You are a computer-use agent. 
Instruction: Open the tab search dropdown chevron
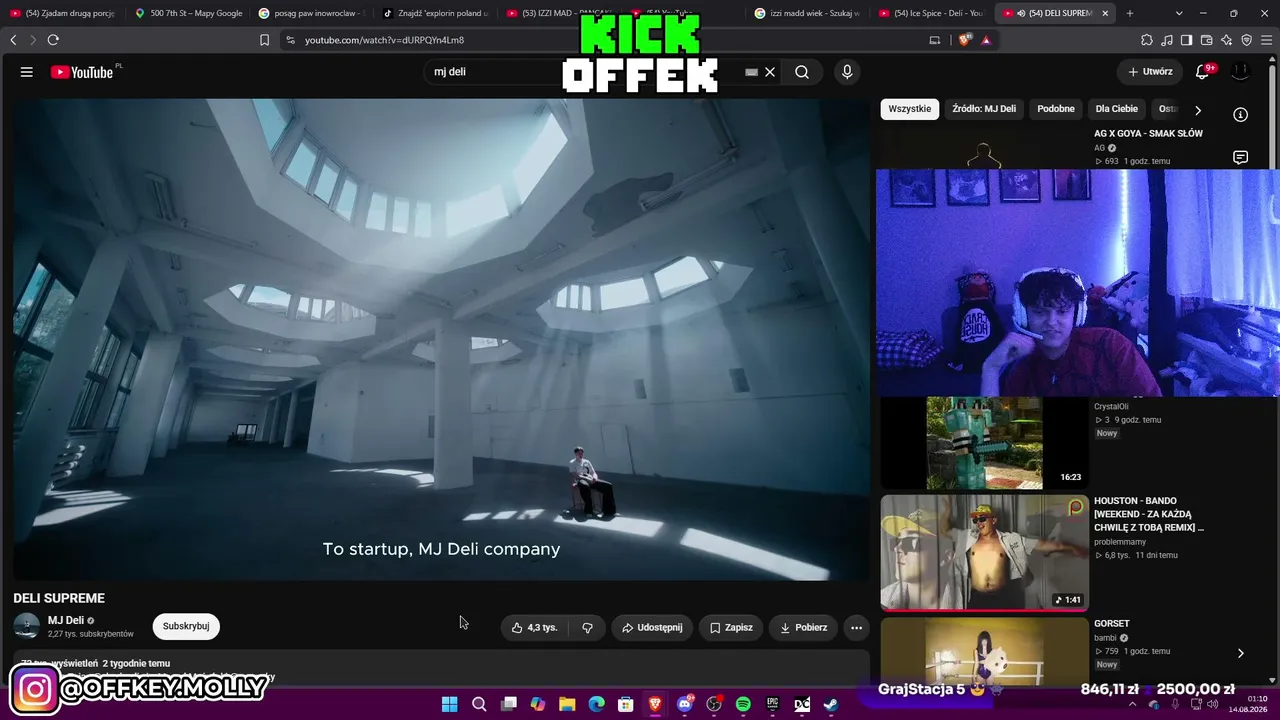click(1179, 13)
